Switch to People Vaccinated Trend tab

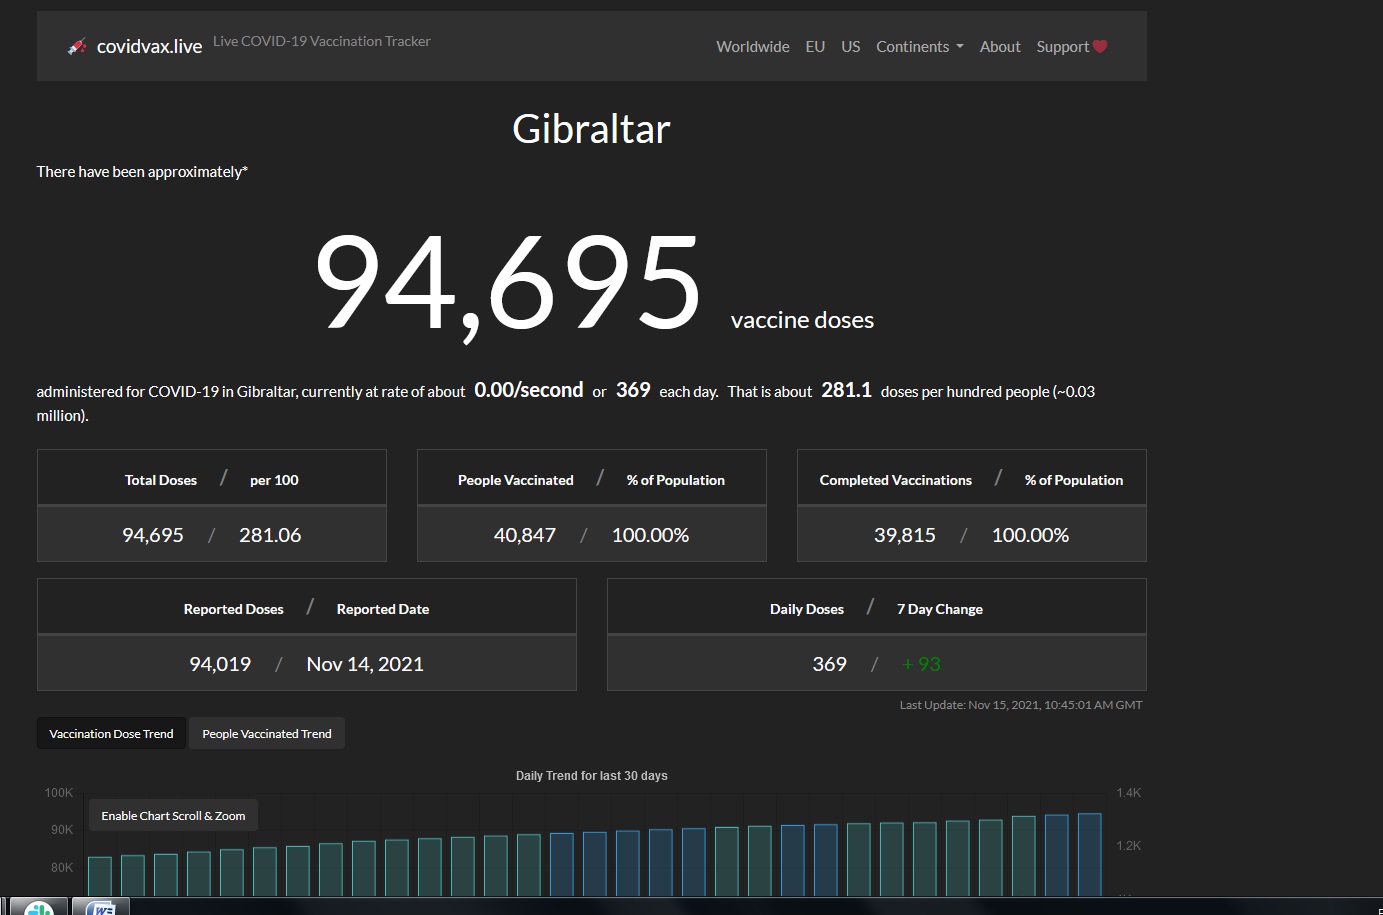tap(266, 733)
